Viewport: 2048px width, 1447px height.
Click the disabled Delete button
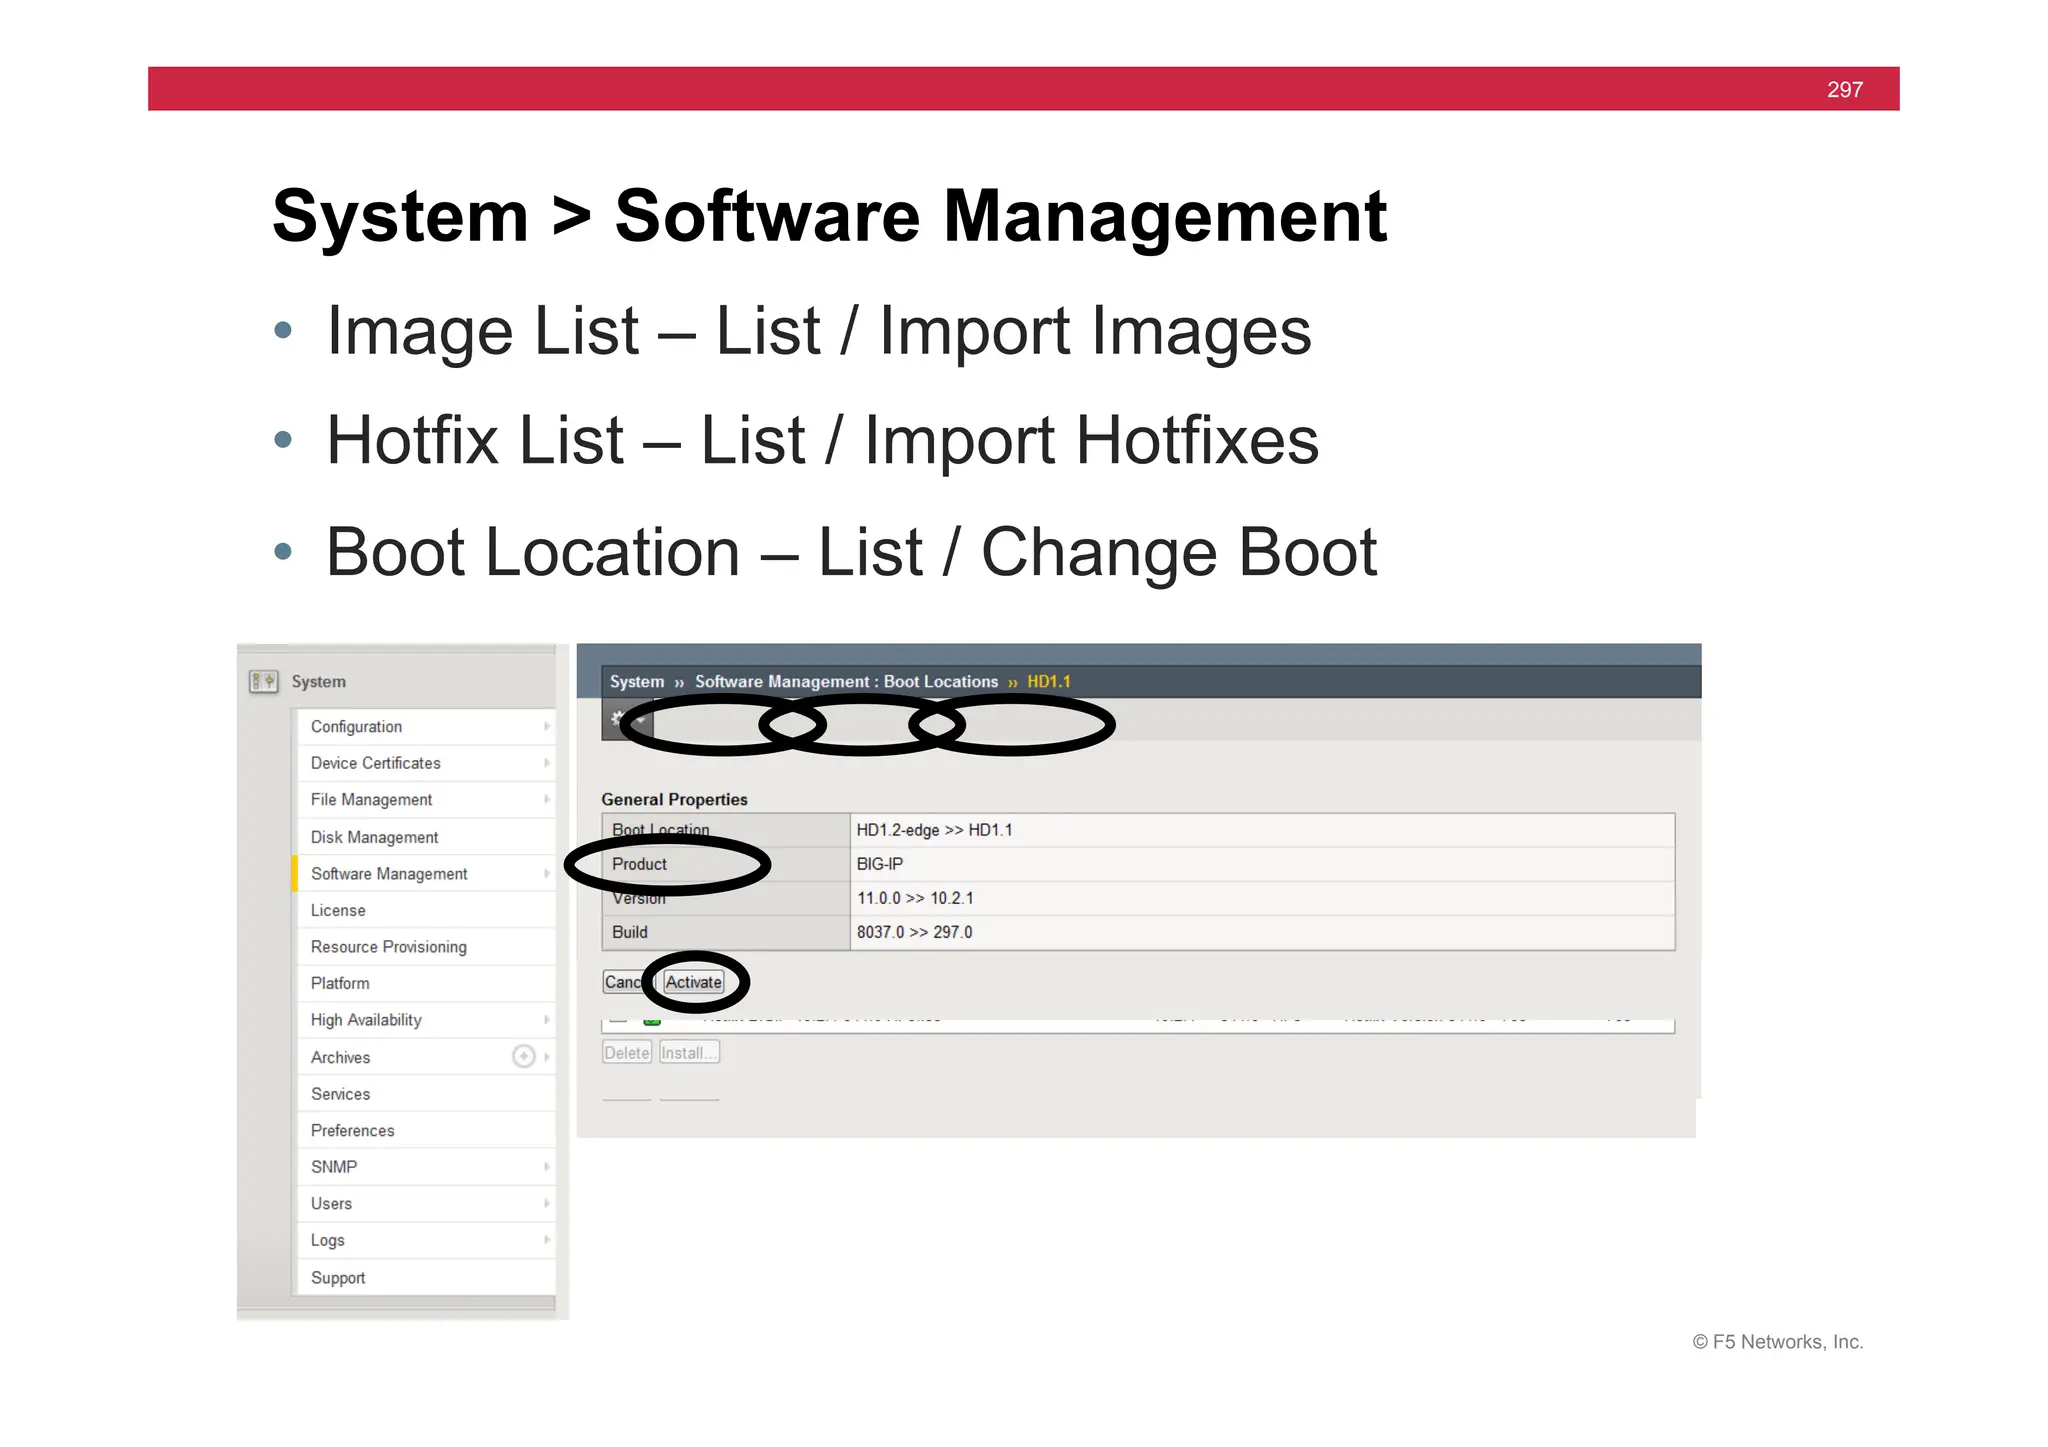click(627, 1052)
